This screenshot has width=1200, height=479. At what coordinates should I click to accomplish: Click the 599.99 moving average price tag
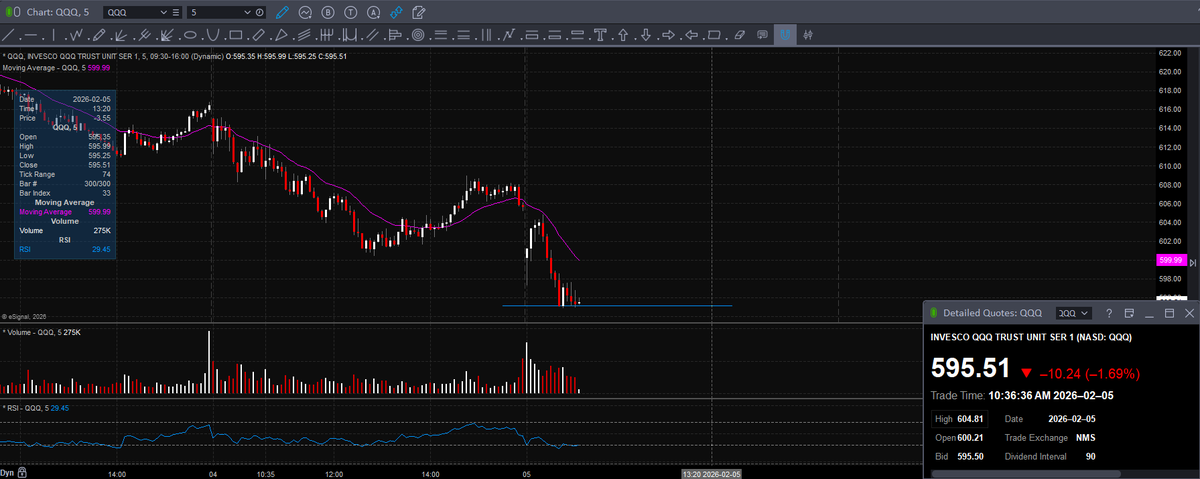tap(1171, 260)
